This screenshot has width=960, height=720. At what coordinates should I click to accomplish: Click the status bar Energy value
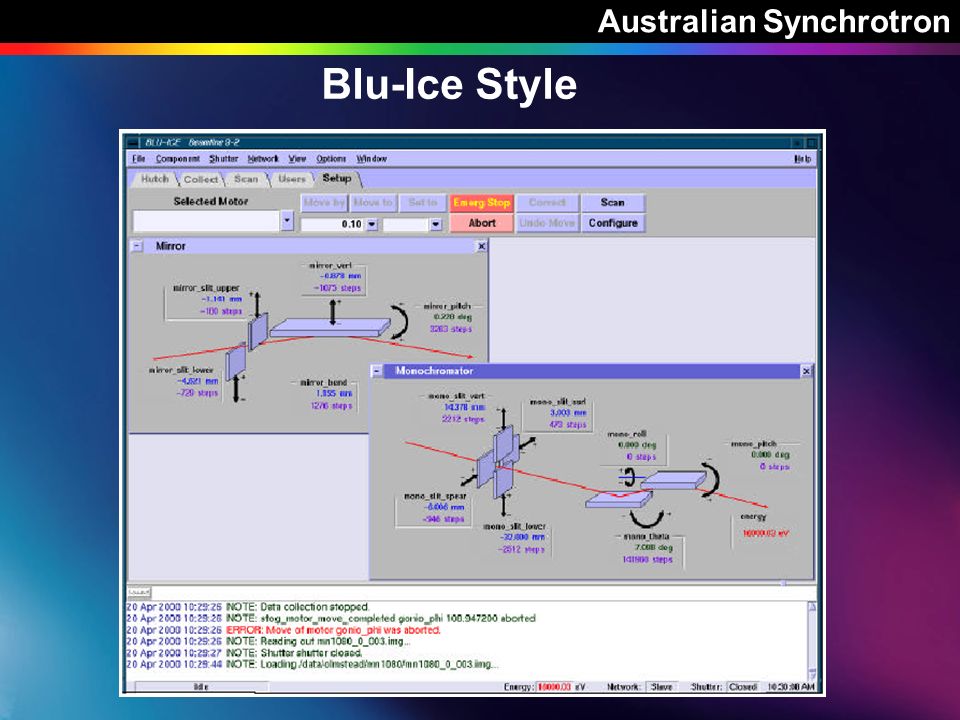[x=554, y=687]
